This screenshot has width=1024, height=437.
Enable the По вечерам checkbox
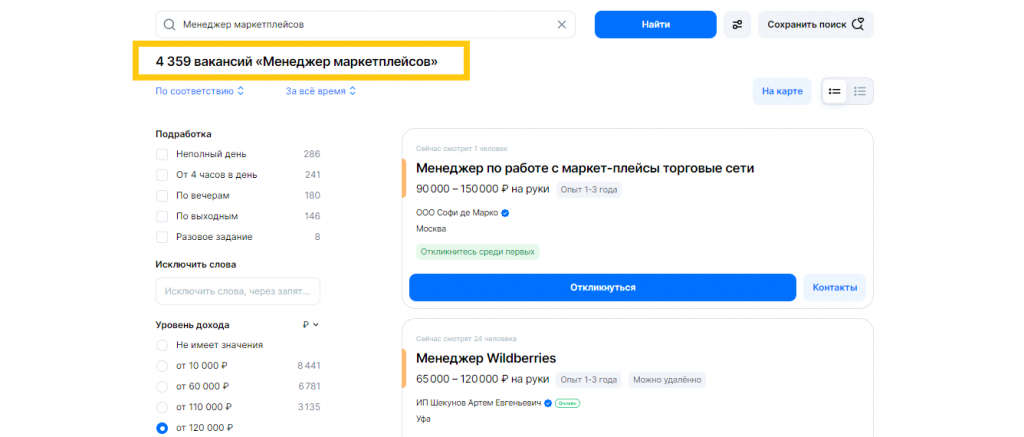point(162,195)
